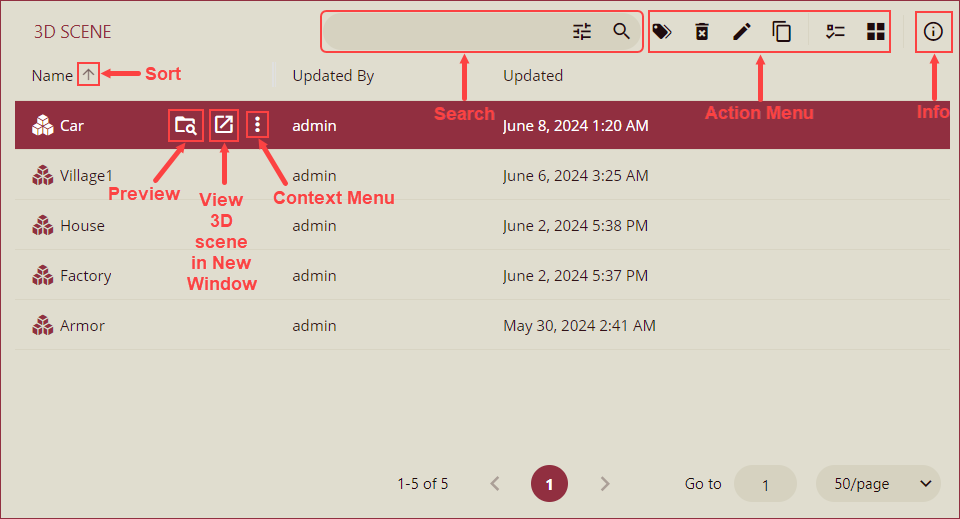Click the pencil edit icon

(x=741, y=32)
